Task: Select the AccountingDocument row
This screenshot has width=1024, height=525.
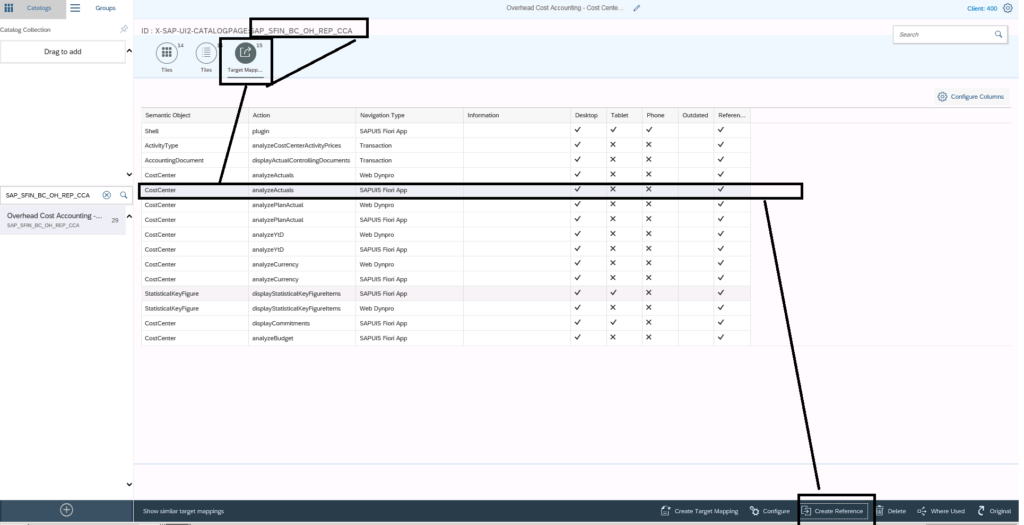Action: coord(445,160)
